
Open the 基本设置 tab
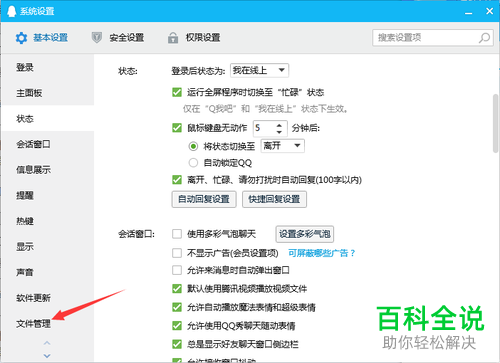point(42,38)
